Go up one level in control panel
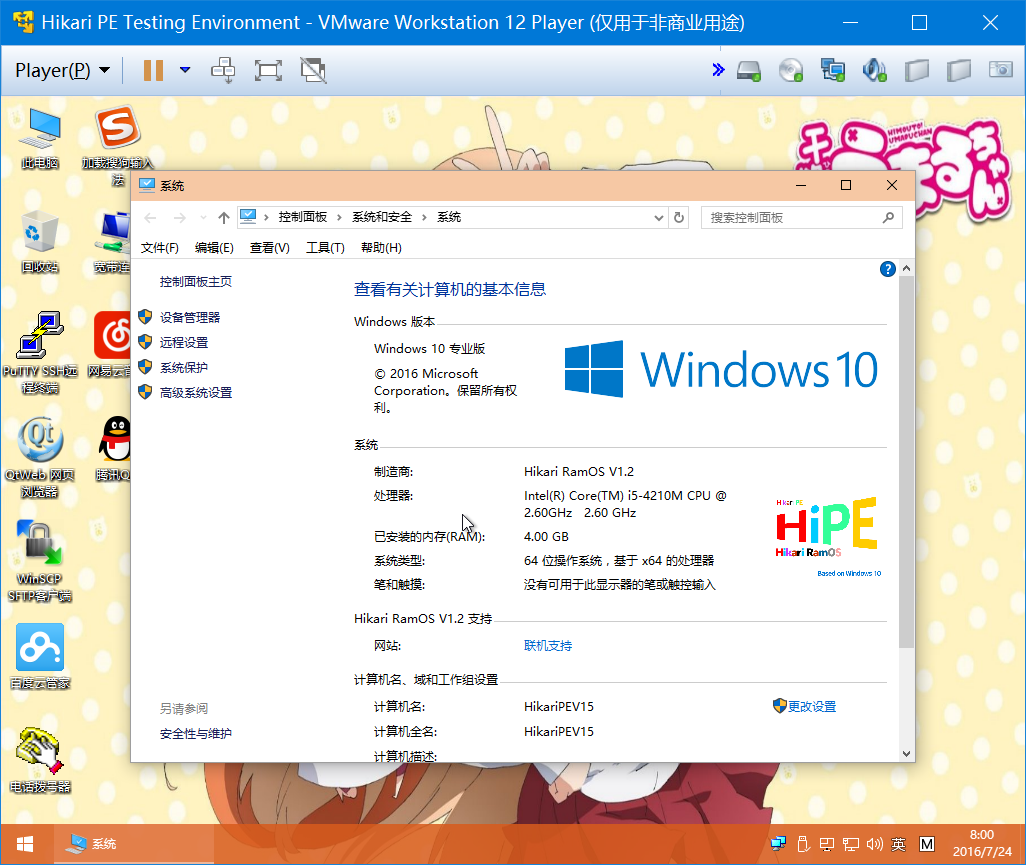Image resolution: width=1026 pixels, height=865 pixels. [224, 217]
